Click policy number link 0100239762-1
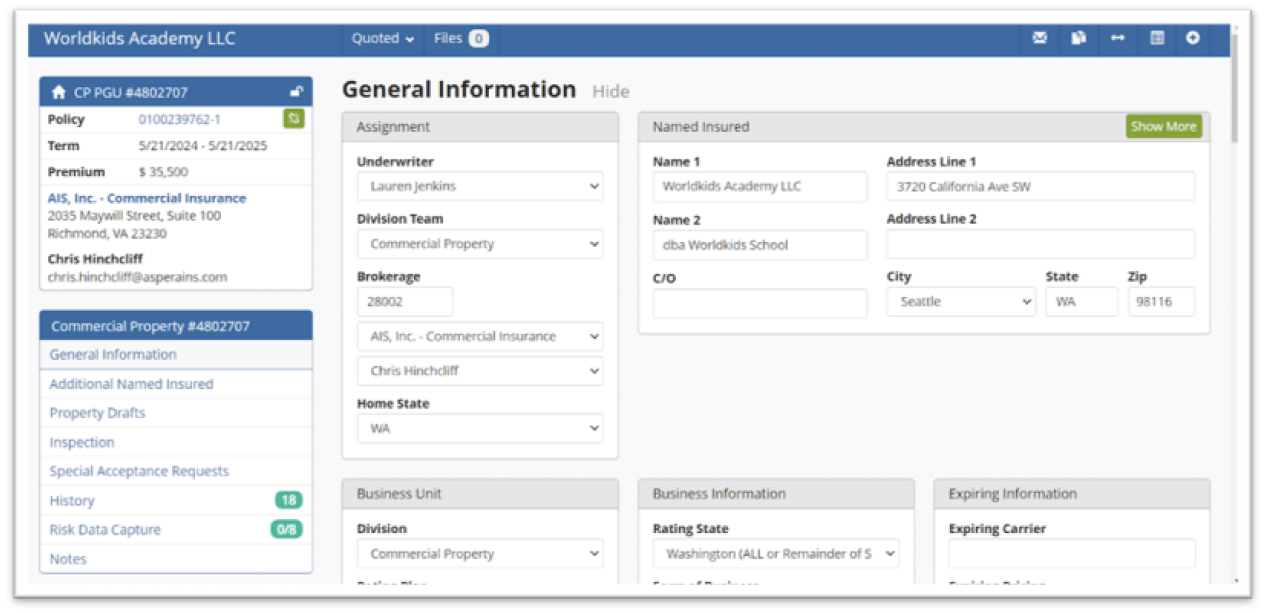 coord(180,119)
